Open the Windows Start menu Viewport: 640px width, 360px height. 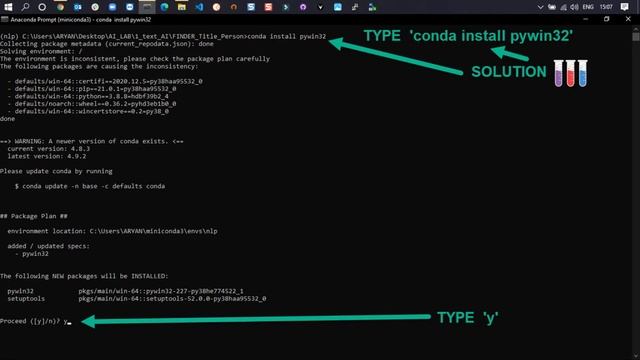(8, 7)
